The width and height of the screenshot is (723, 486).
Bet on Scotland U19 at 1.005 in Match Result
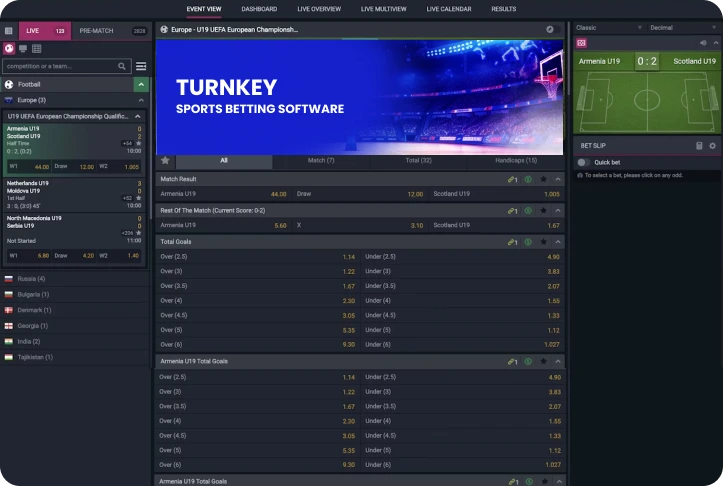point(496,194)
